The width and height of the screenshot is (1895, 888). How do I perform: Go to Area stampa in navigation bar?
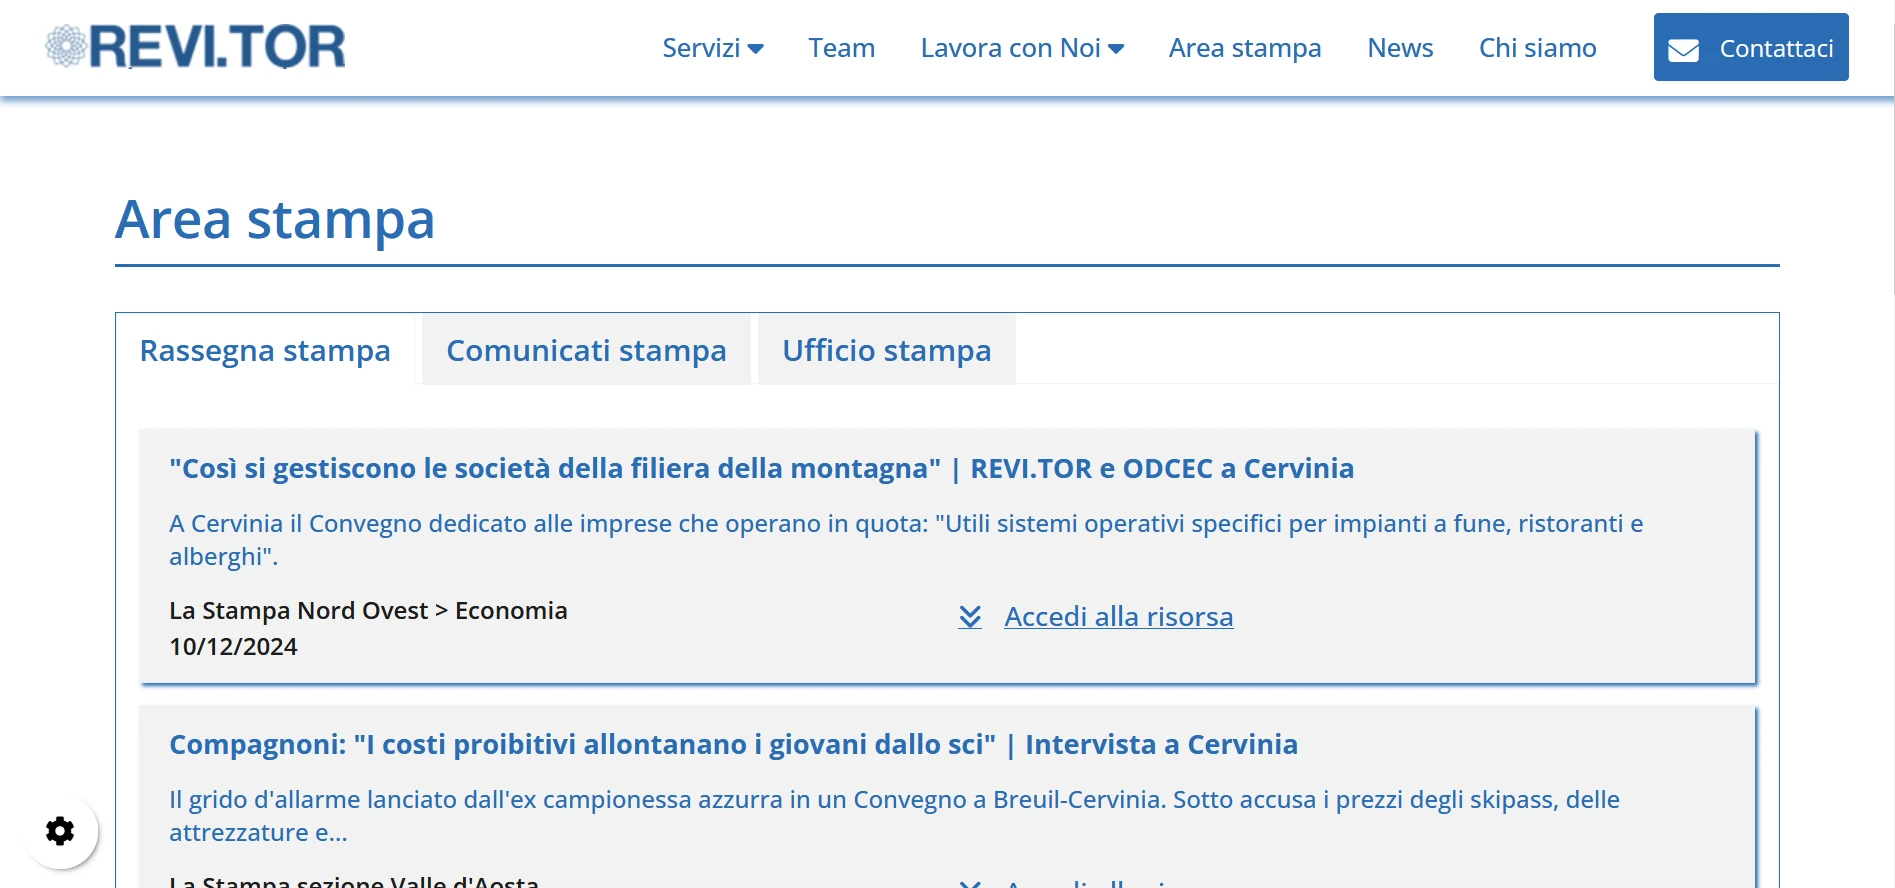click(1244, 48)
